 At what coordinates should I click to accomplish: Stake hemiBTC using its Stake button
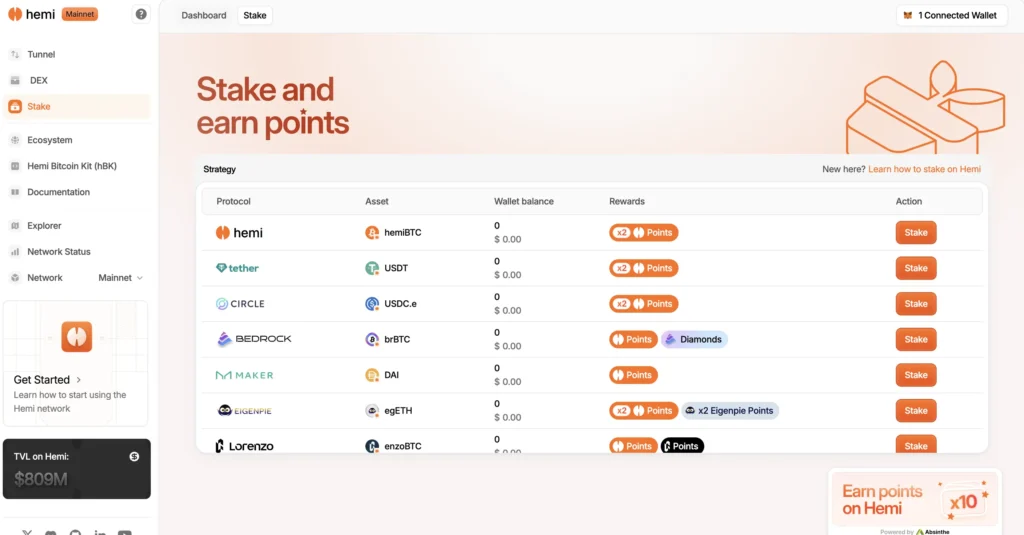(916, 233)
